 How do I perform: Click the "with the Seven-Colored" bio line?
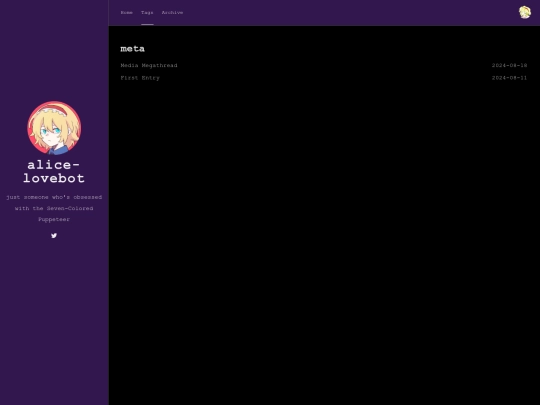54,208
